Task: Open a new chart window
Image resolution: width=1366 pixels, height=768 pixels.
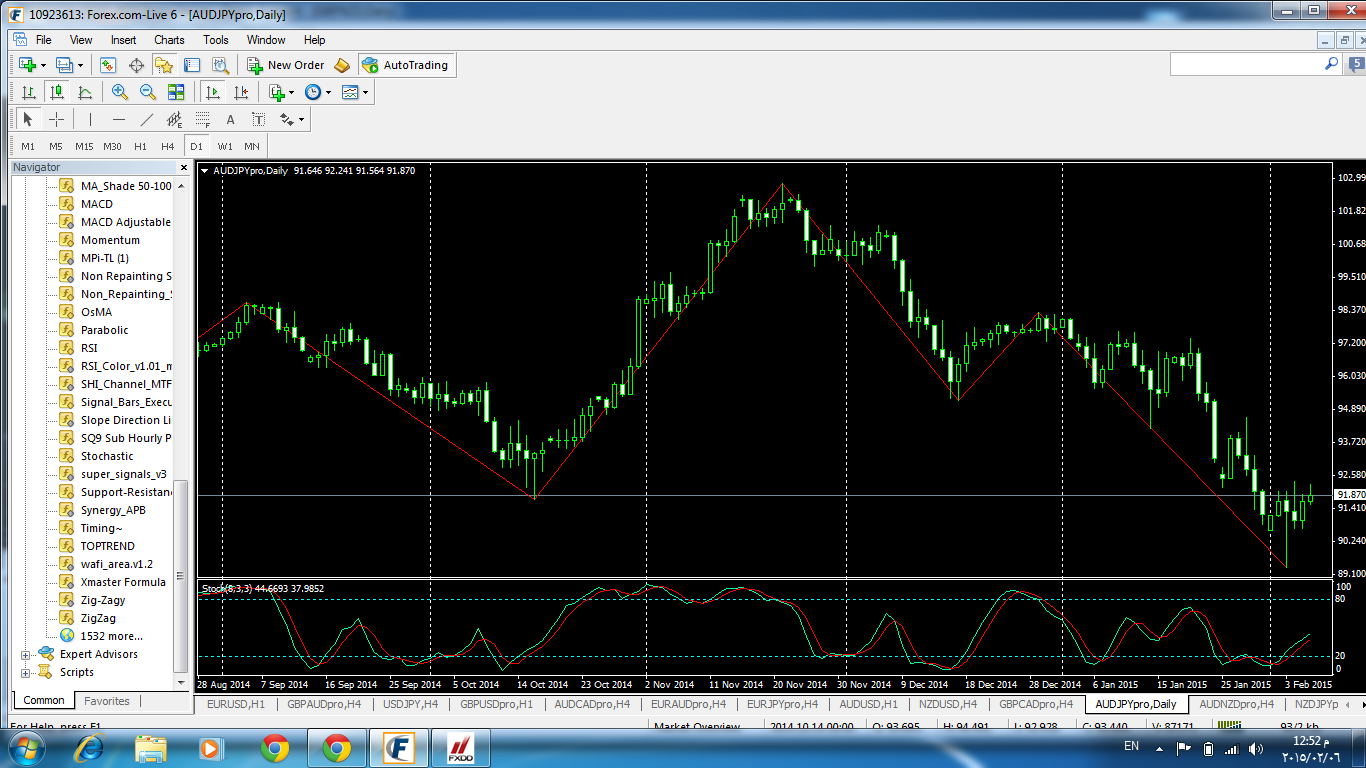Action: [27, 65]
